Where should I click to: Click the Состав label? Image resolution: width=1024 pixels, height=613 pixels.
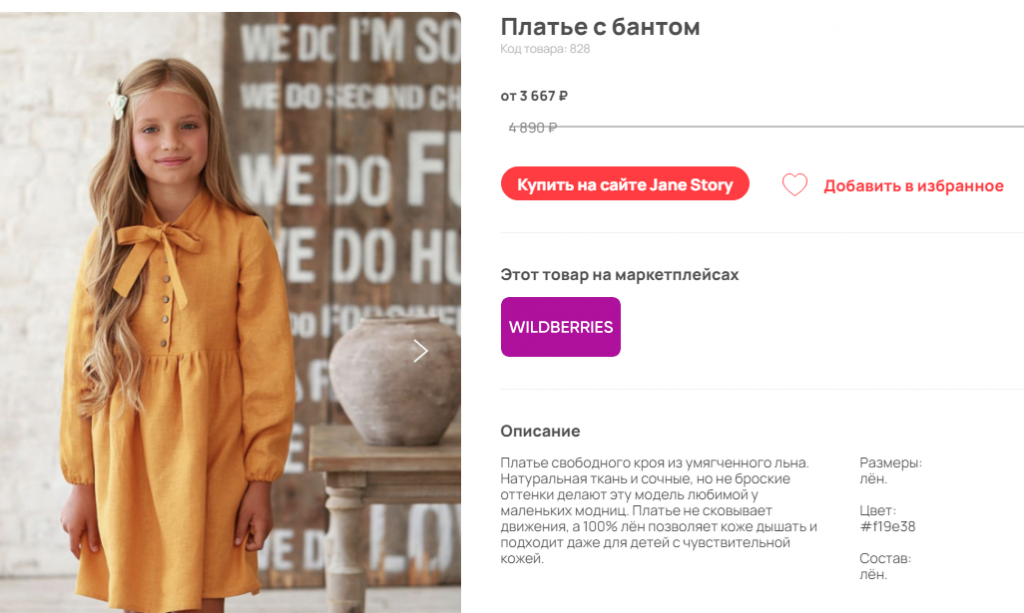(885, 559)
